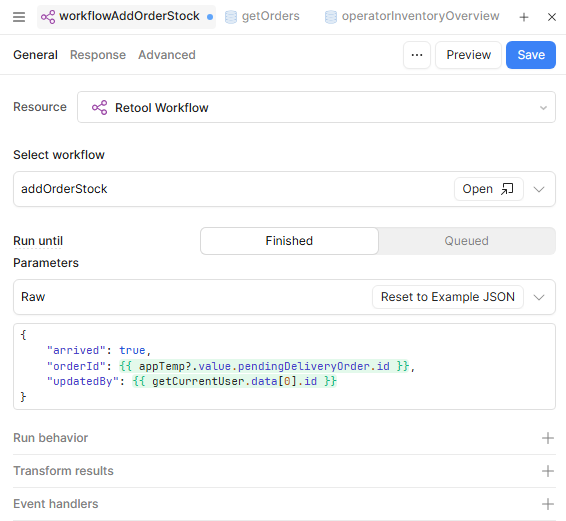Click the Run behavior section label
This screenshot has height=521, width=566.
(x=51, y=438)
